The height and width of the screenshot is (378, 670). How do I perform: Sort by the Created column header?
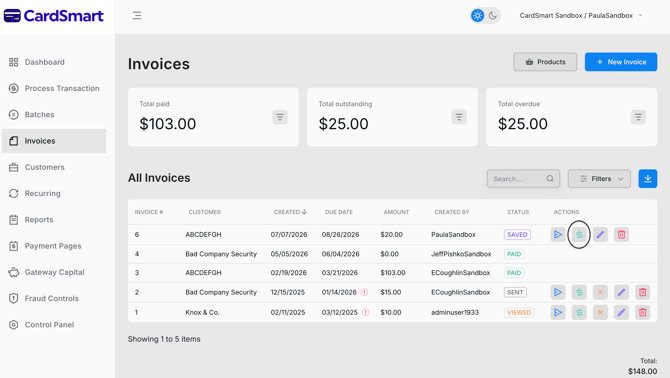(x=290, y=212)
